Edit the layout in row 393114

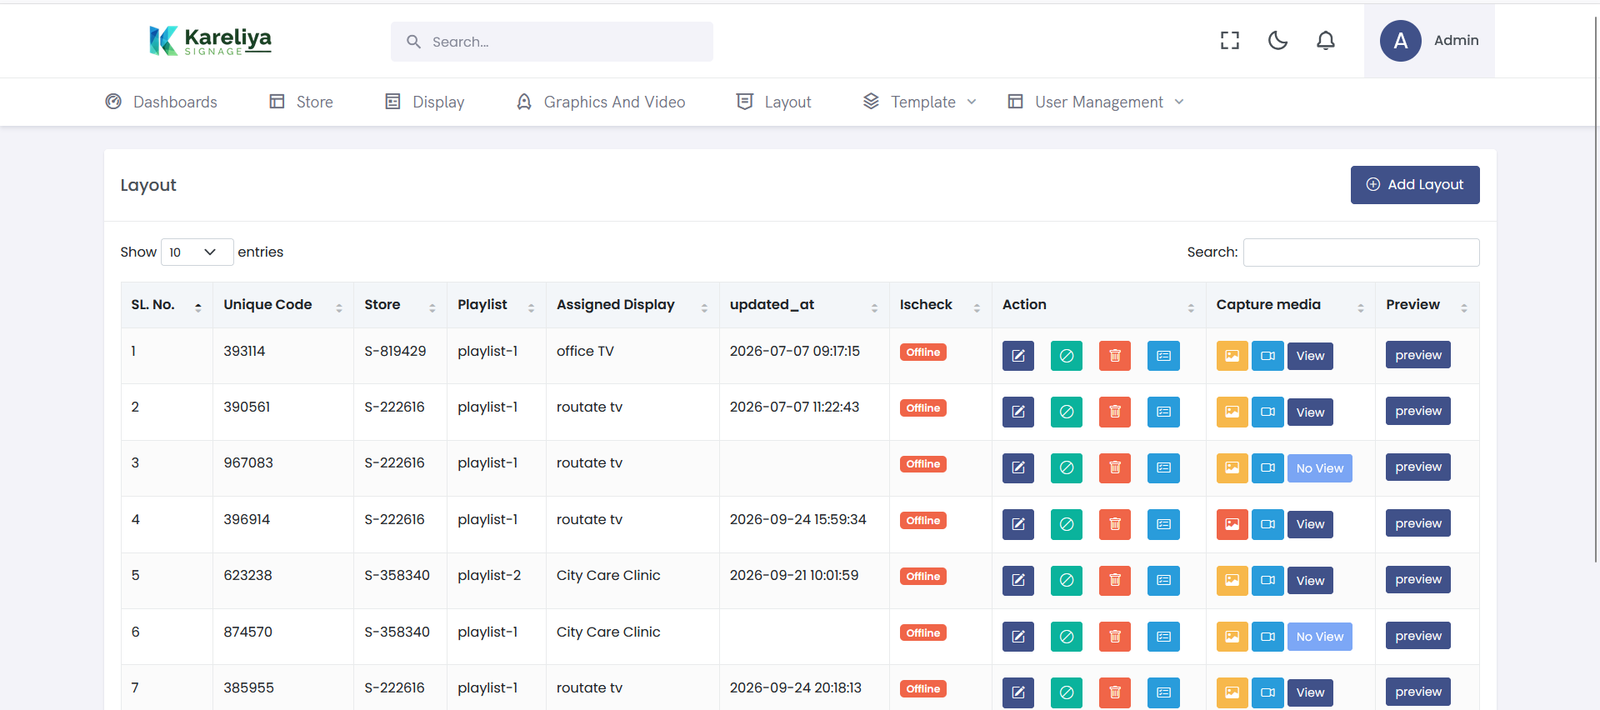[x=1018, y=356]
